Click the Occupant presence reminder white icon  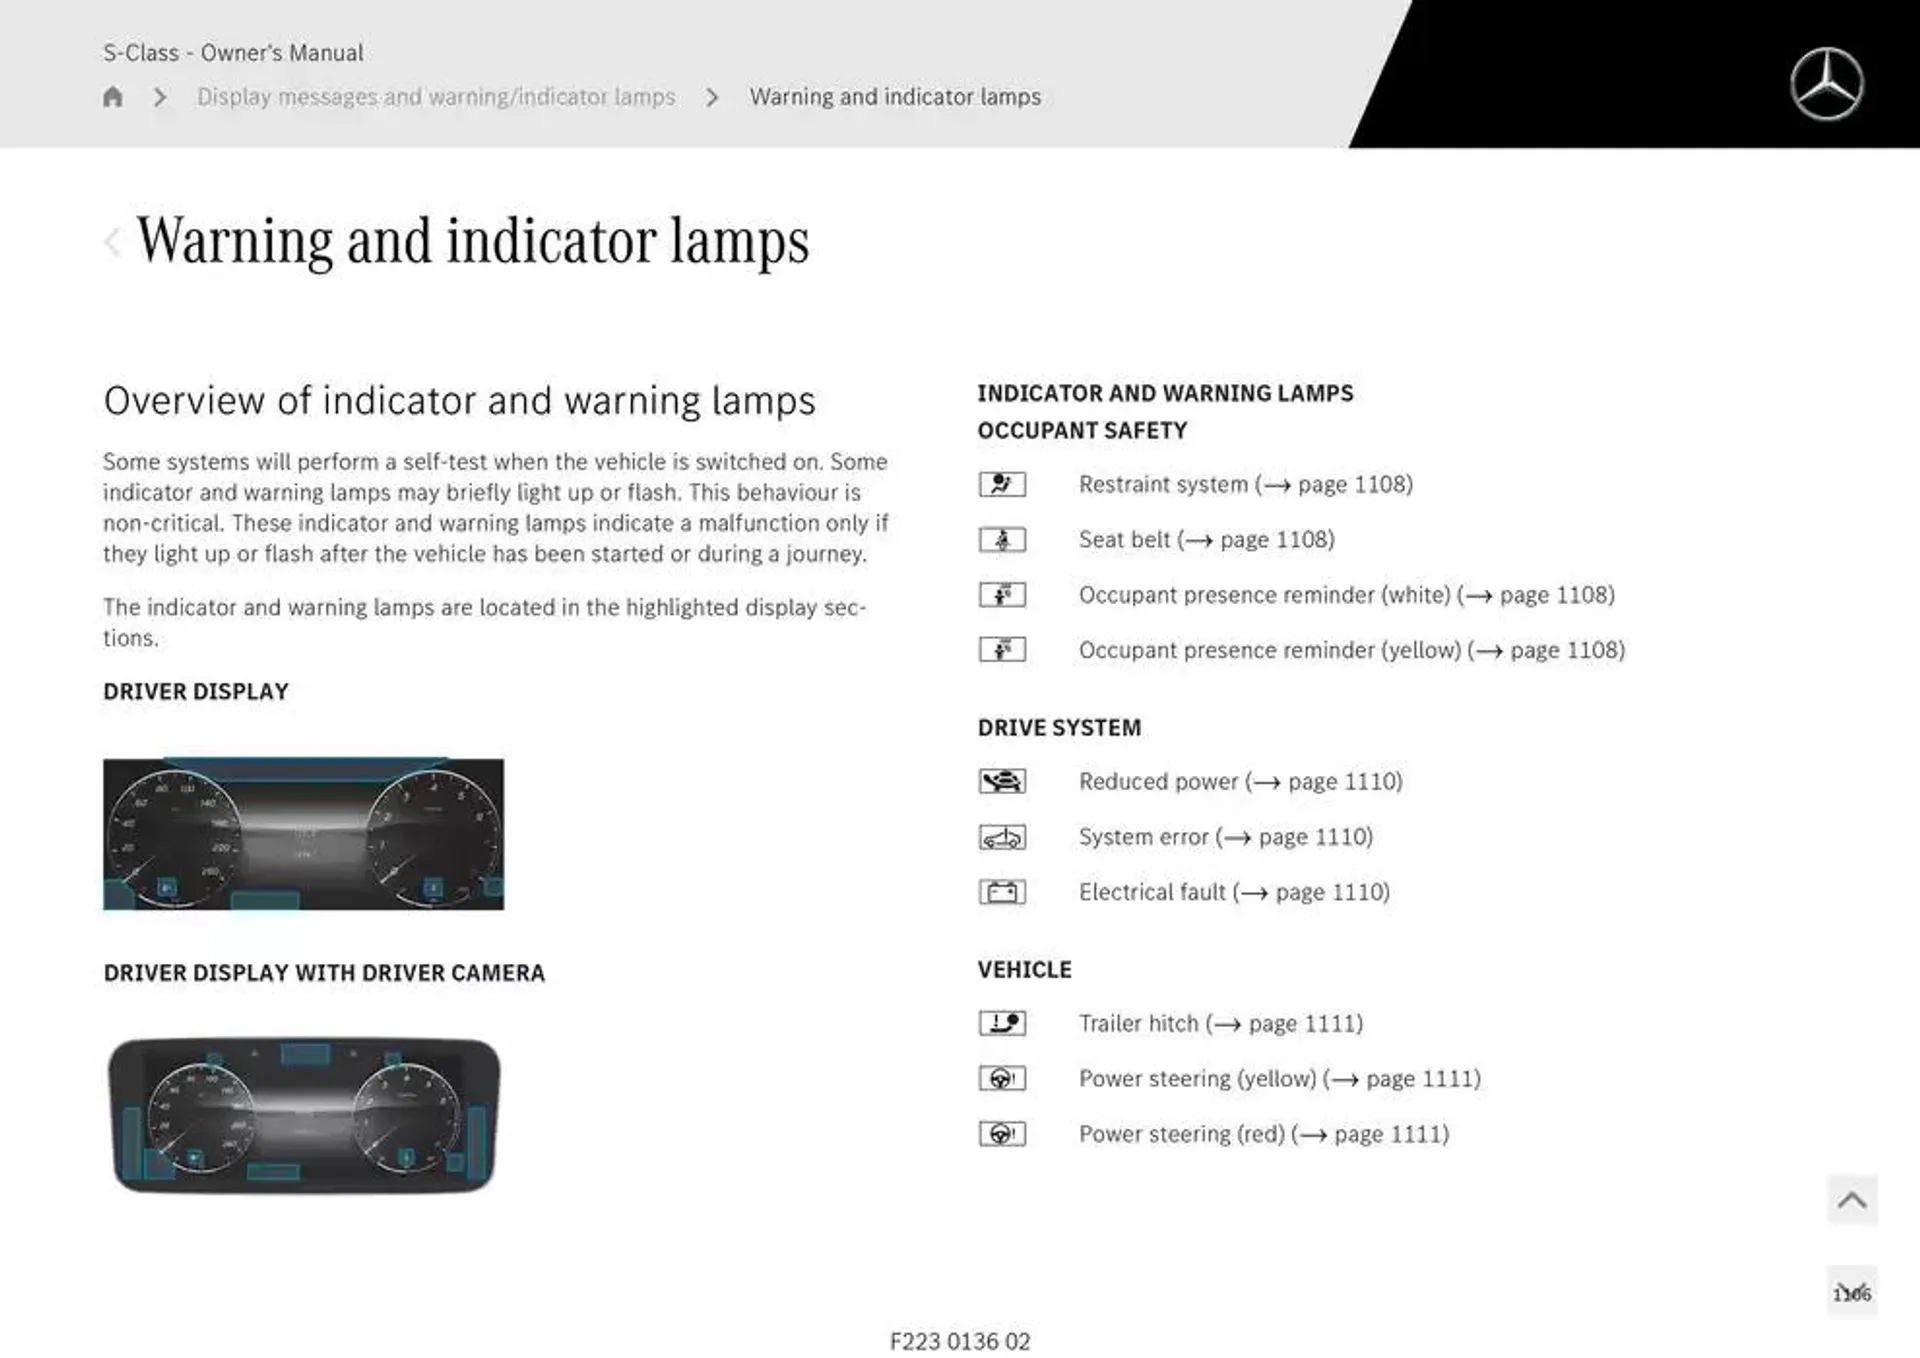[x=1005, y=594]
